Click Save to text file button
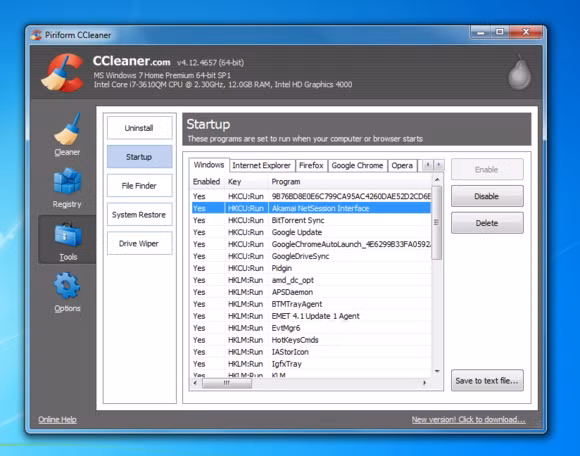This screenshot has width=580, height=456. tap(487, 381)
